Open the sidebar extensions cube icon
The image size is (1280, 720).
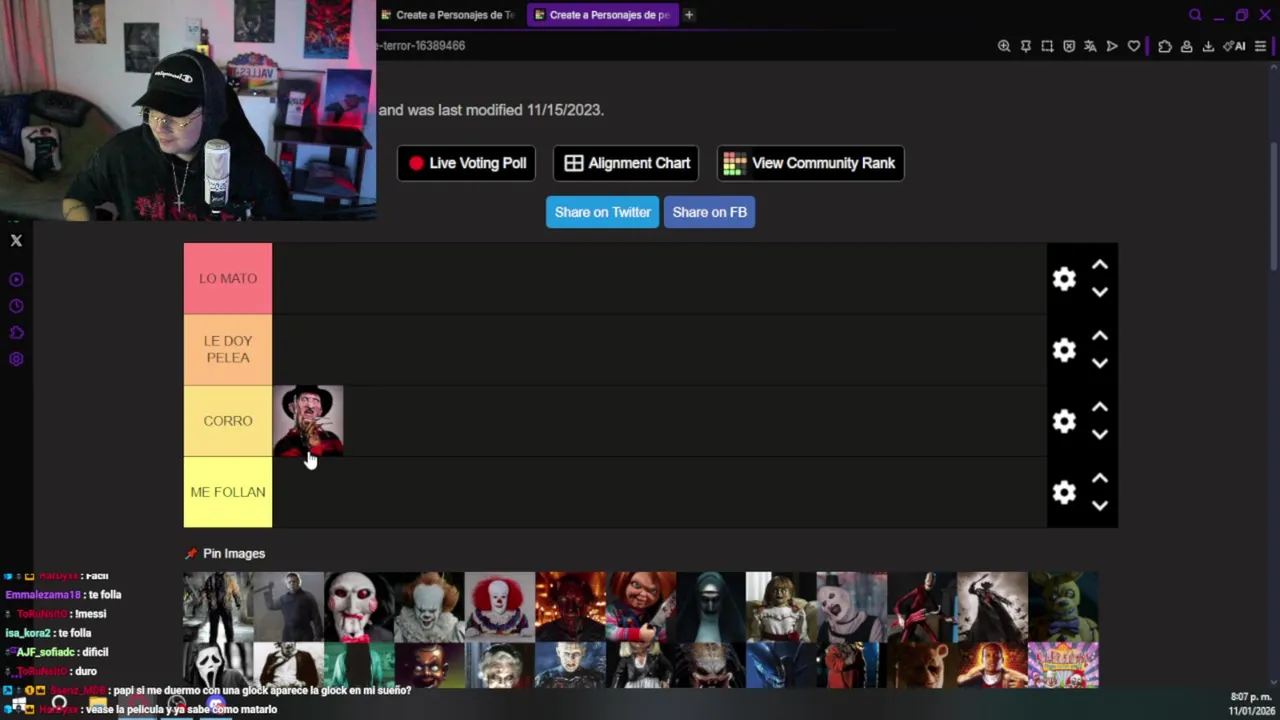16,333
